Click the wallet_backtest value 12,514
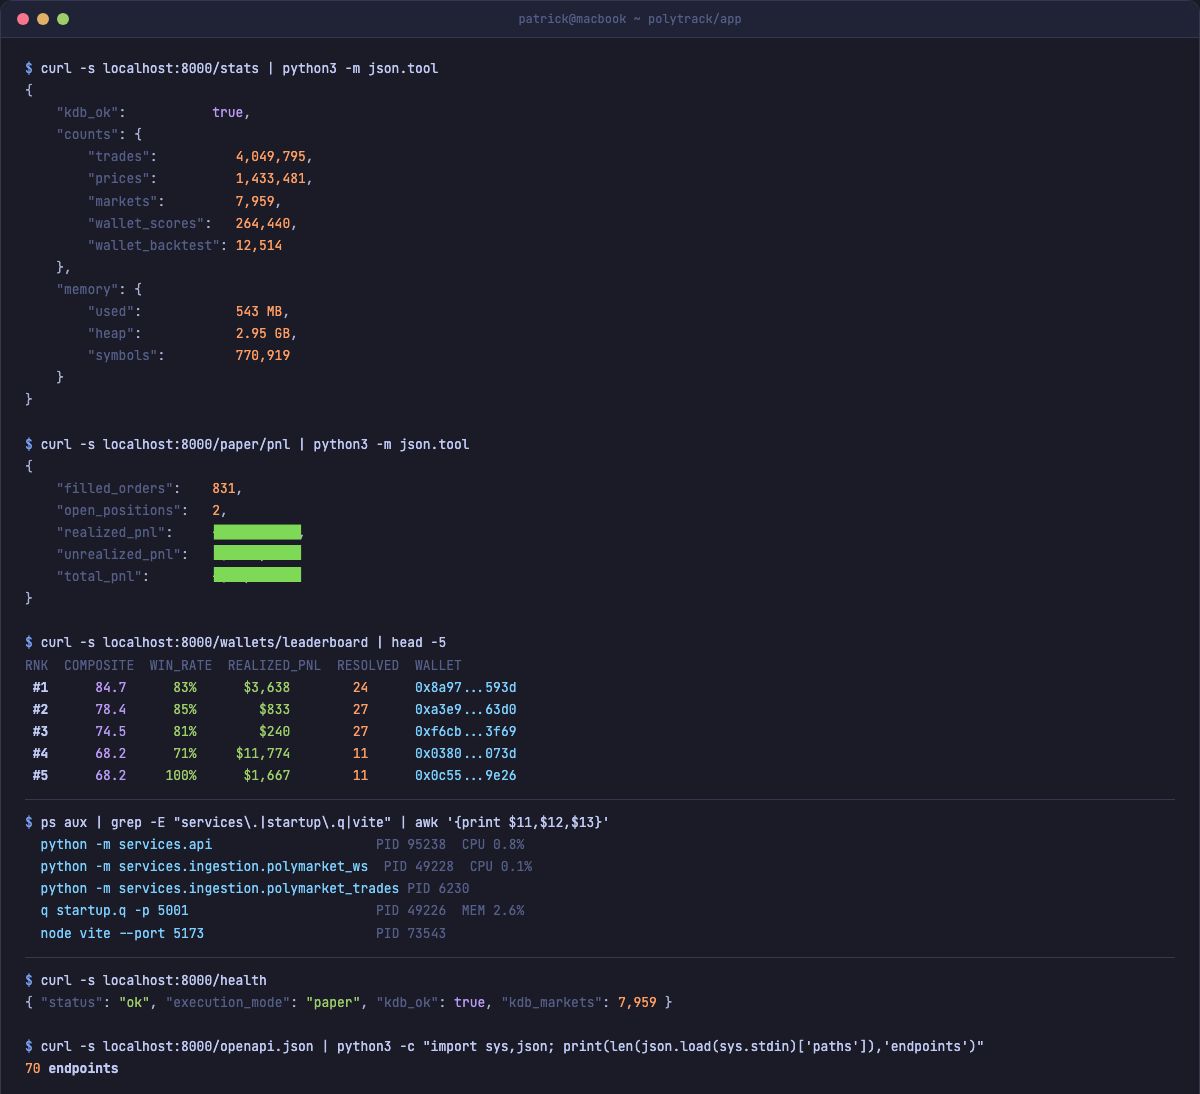Screen dimensions: 1200x1094 (x=259, y=245)
